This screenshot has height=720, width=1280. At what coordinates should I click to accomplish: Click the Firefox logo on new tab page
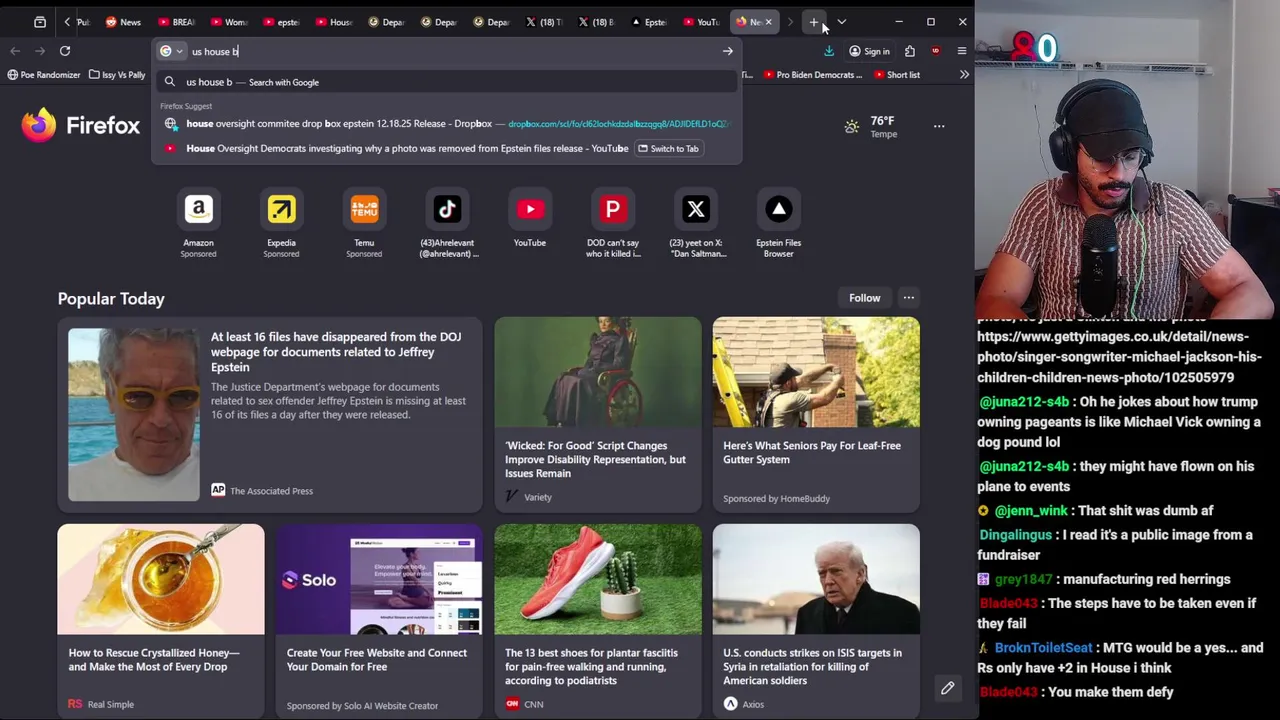[x=80, y=125]
